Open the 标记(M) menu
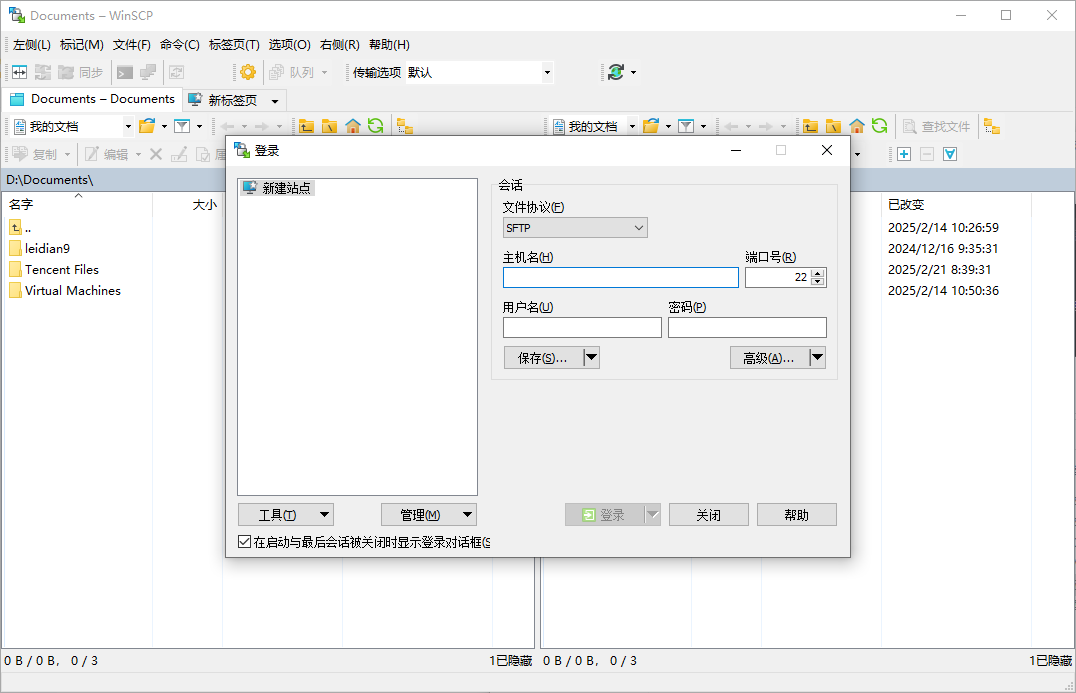 point(82,45)
